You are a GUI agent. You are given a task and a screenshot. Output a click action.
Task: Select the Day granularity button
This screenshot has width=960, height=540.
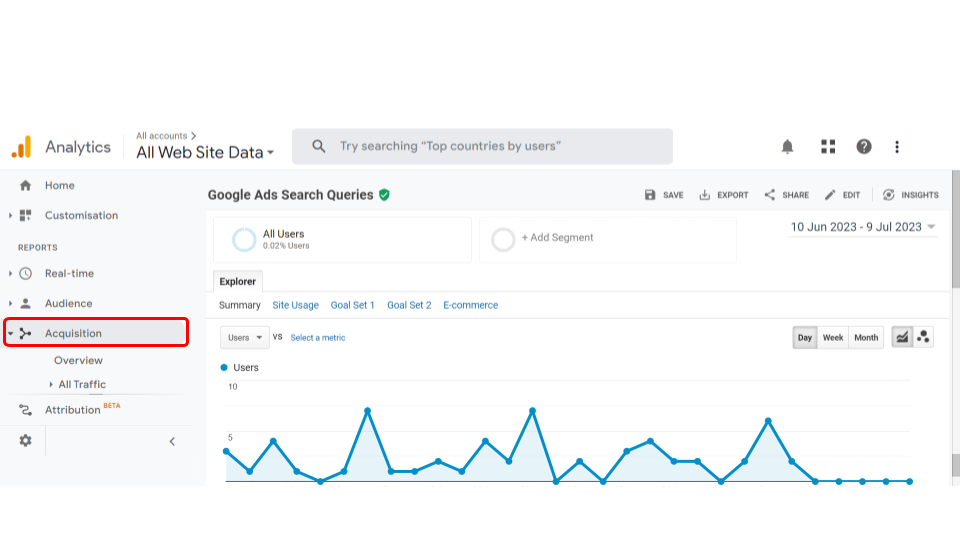tap(804, 337)
